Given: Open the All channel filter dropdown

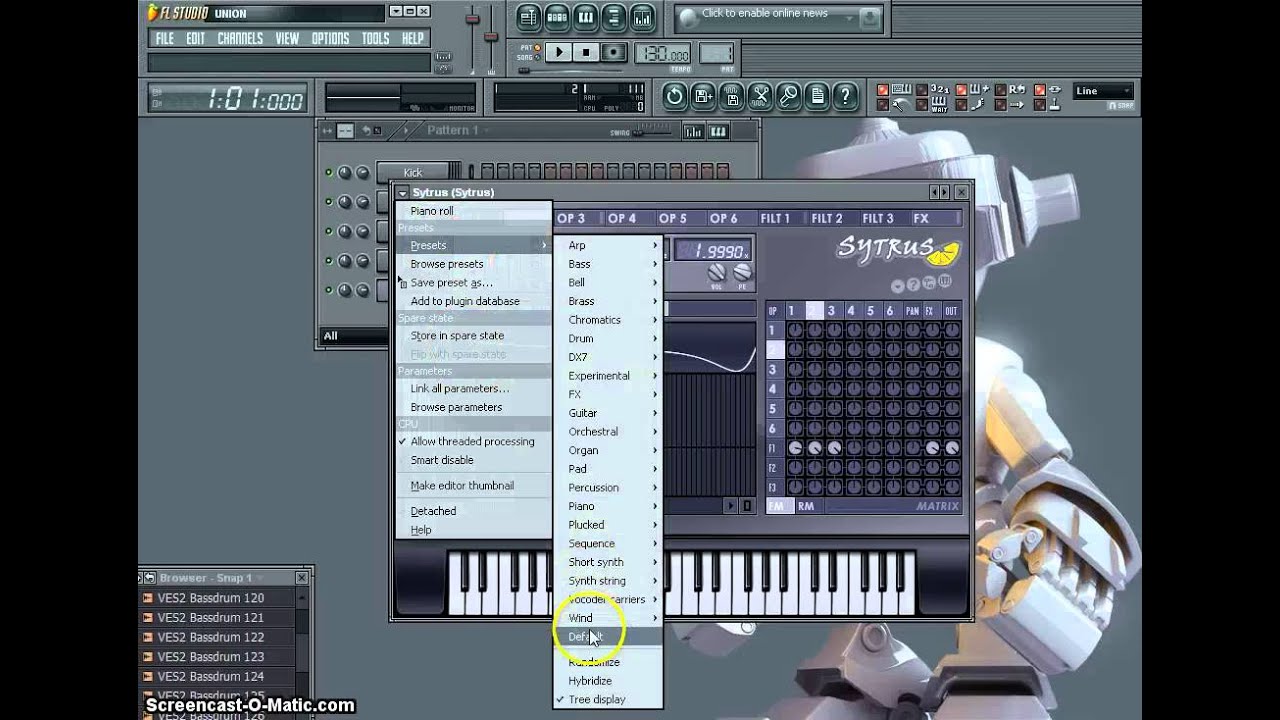Looking at the screenshot, I should click(352, 336).
